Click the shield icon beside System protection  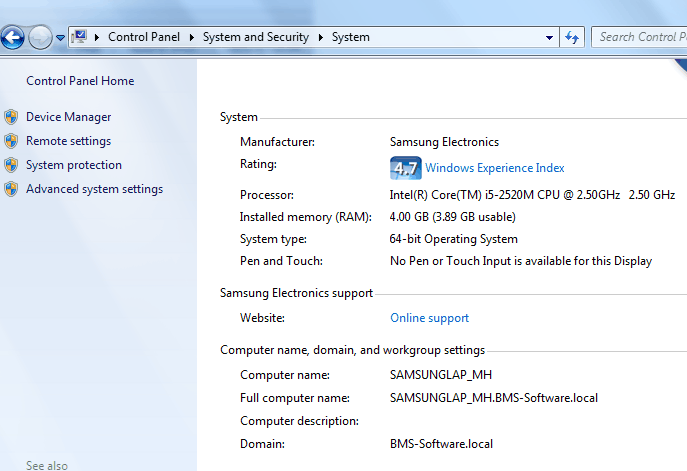point(11,165)
